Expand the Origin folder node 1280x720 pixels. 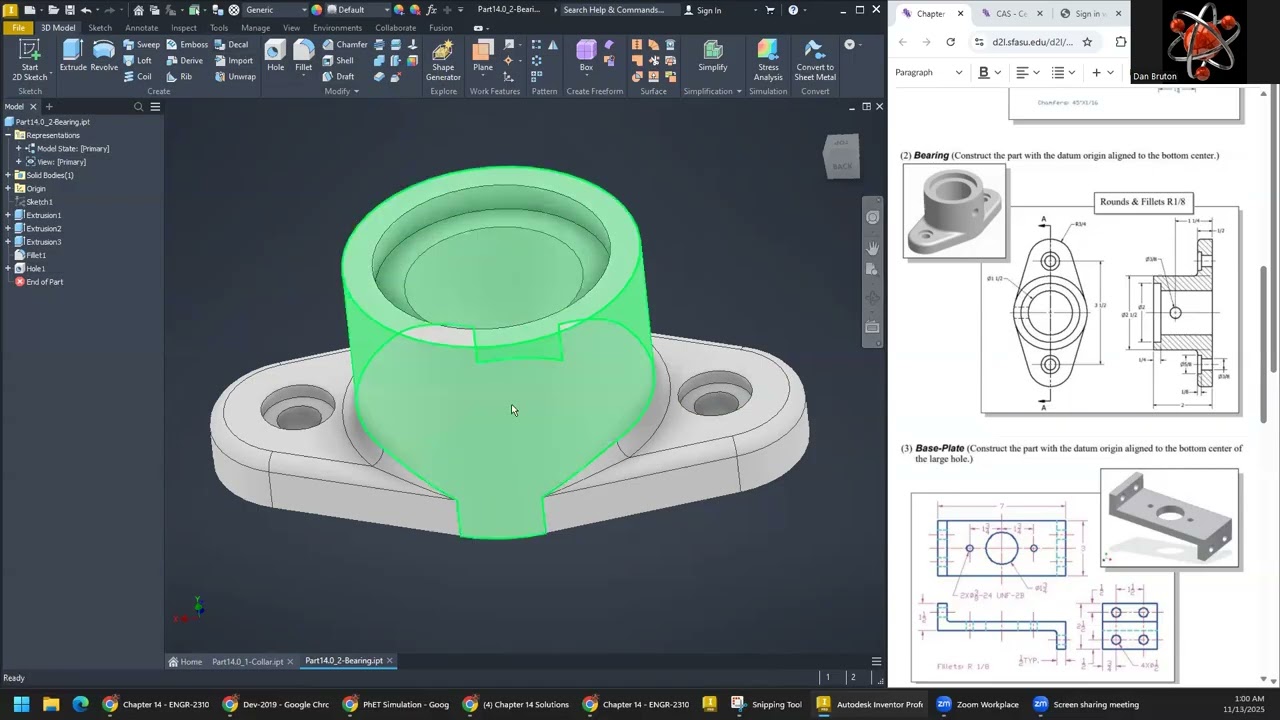[8, 189]
